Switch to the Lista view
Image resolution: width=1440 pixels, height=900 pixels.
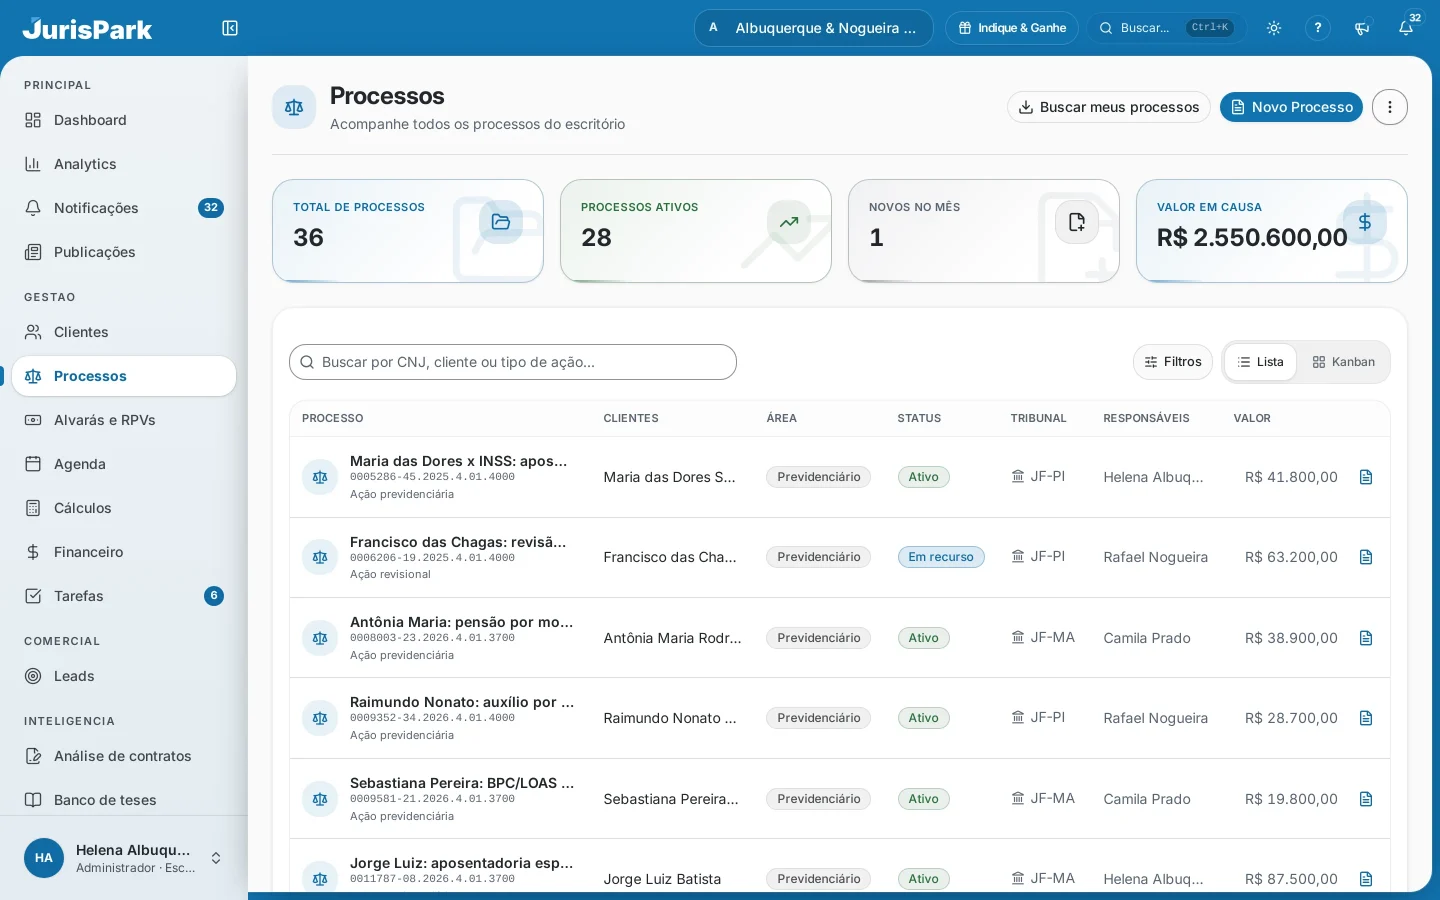click(x=1261, y=362)
